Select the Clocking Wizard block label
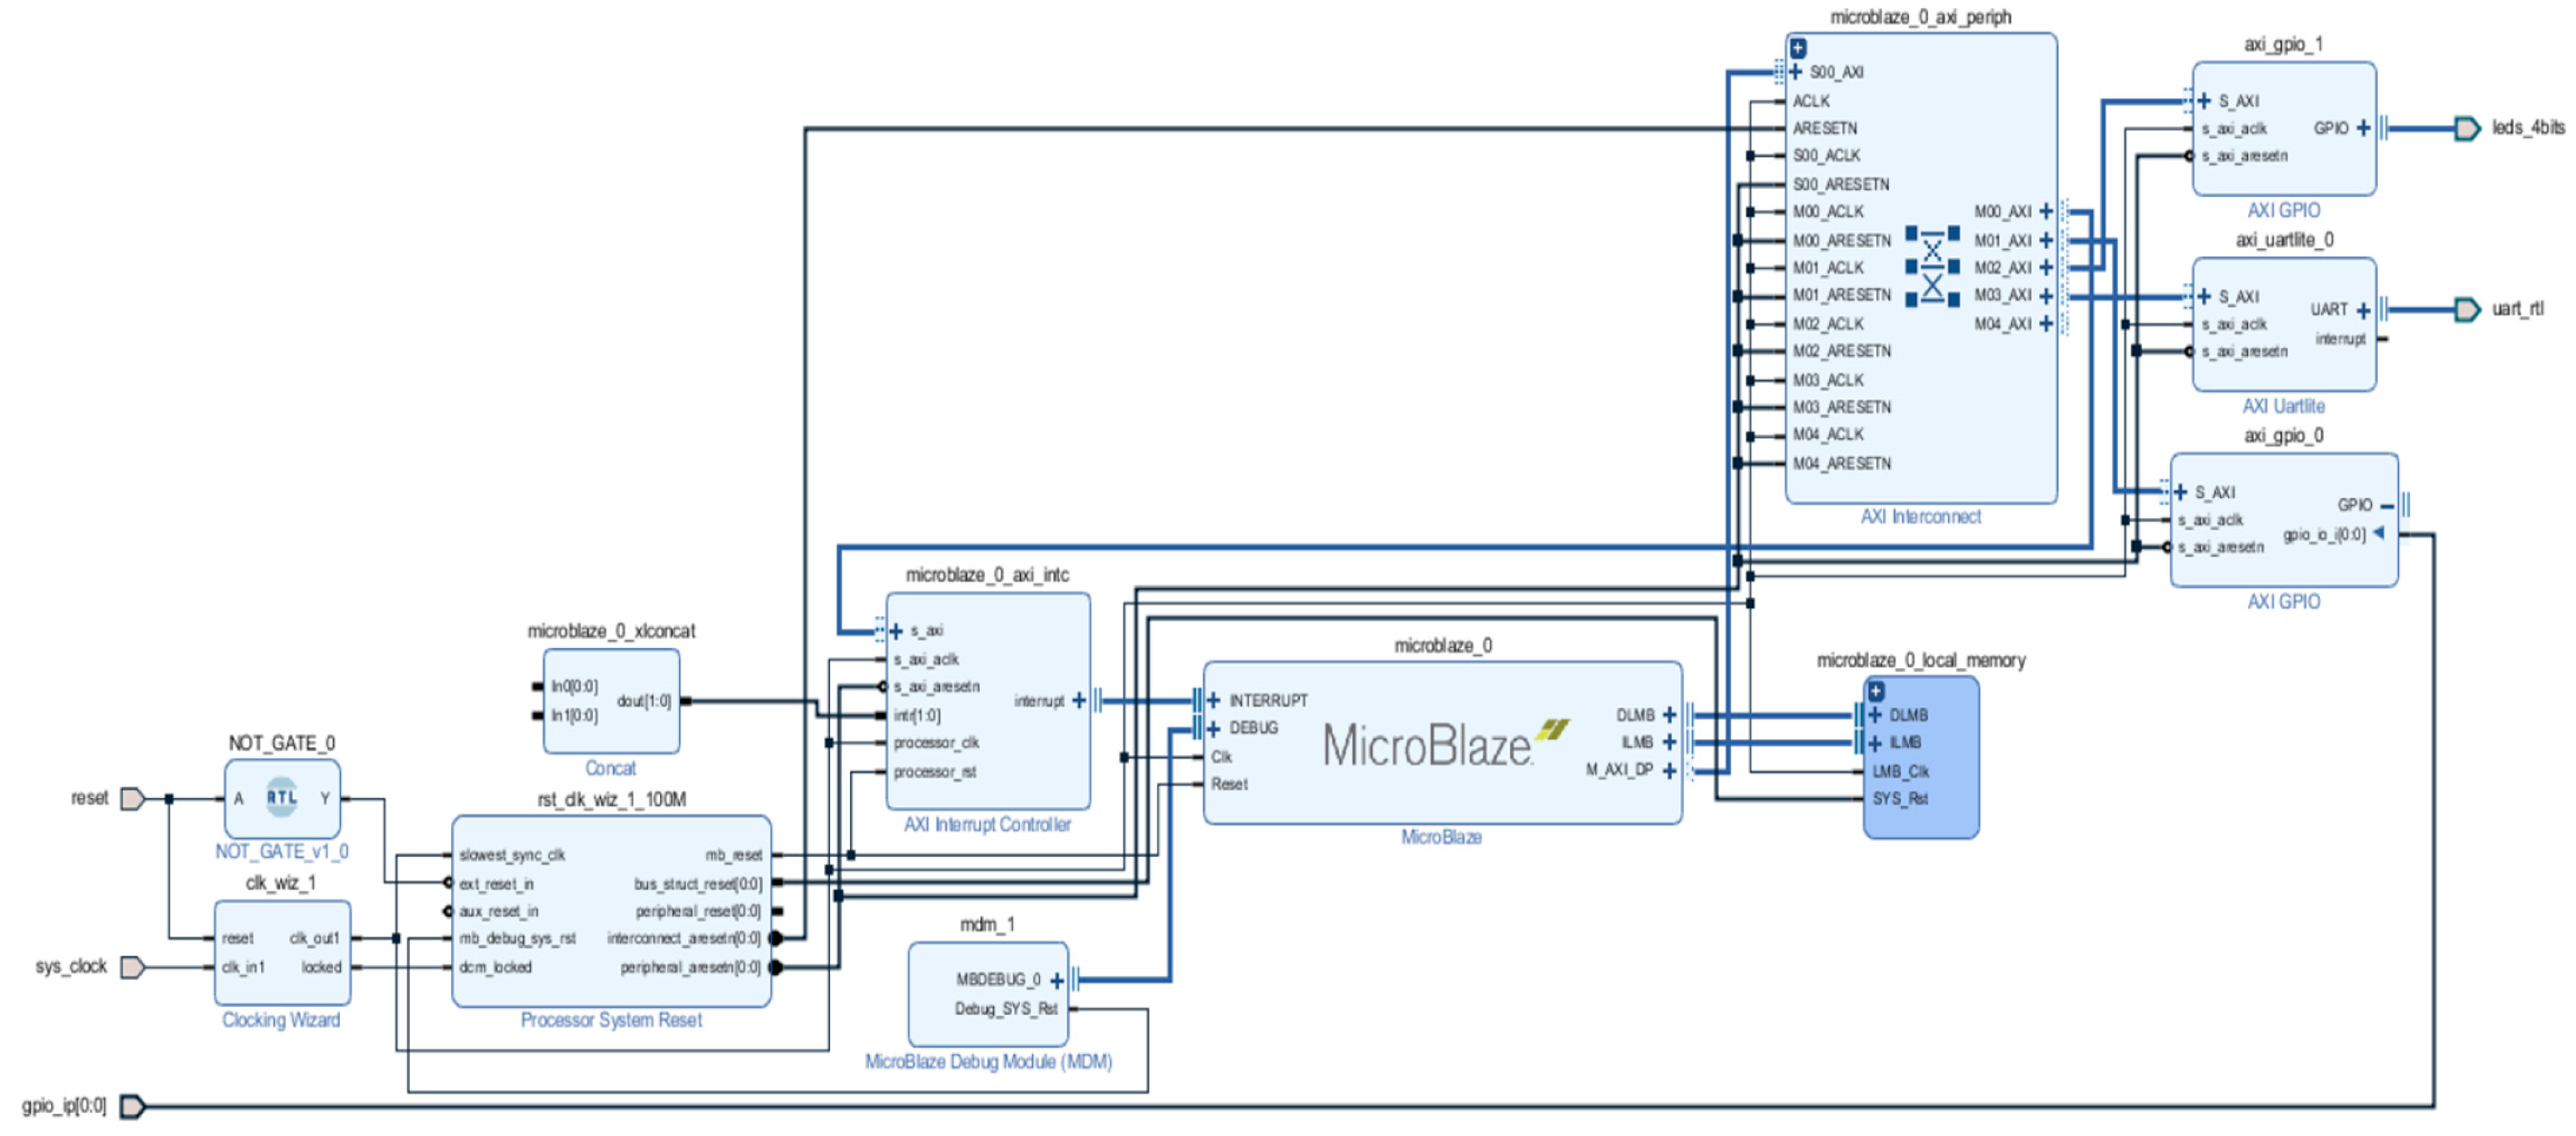The height and width of the screenshot is (1136, 2576). 281,1020
